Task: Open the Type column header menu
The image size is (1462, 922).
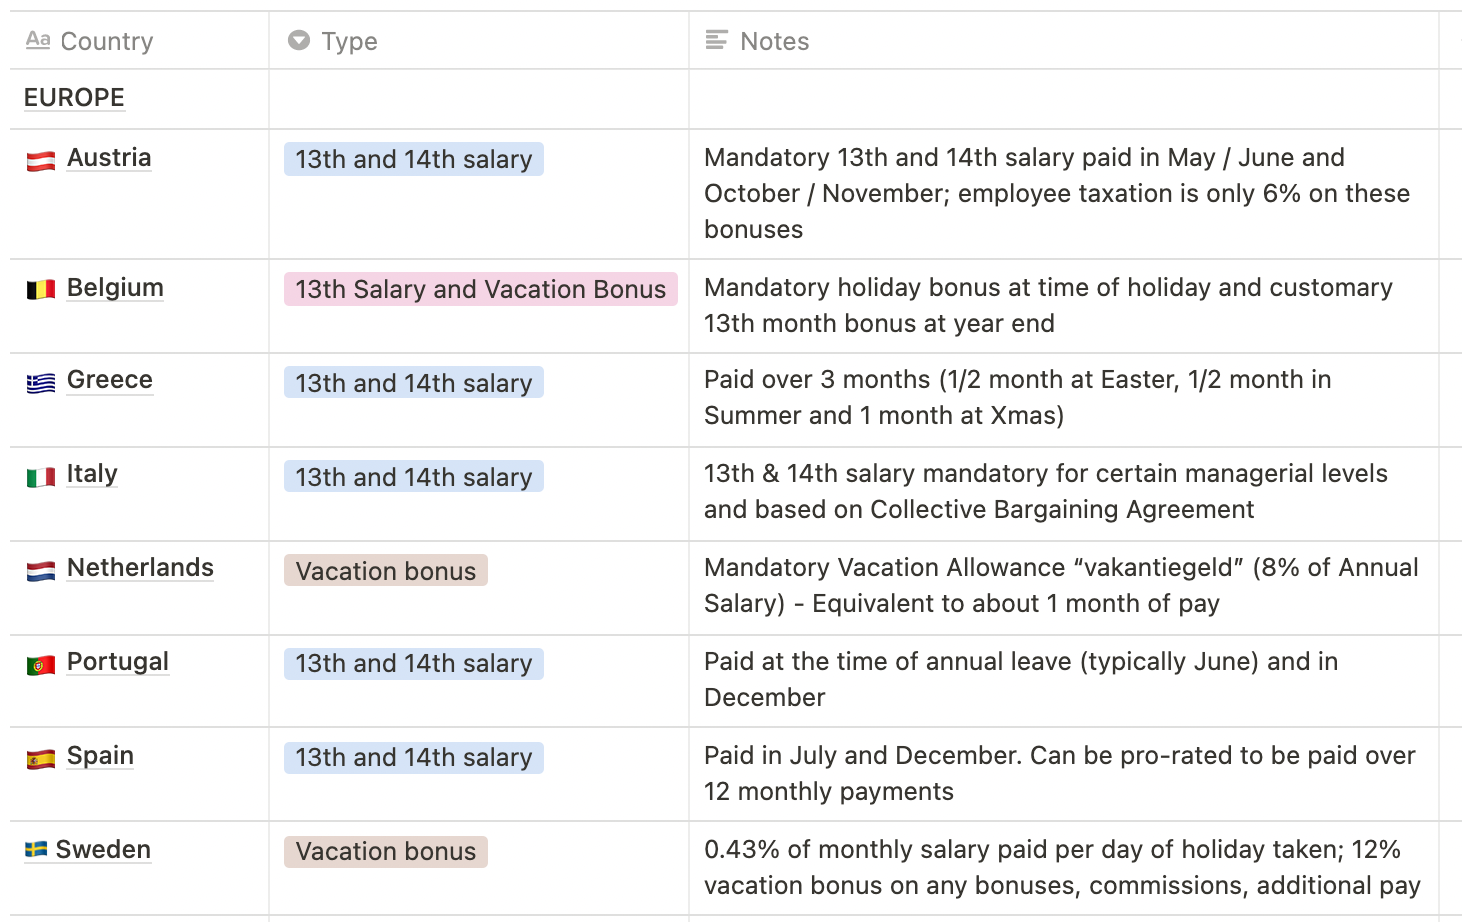Action: pos(349,41)
